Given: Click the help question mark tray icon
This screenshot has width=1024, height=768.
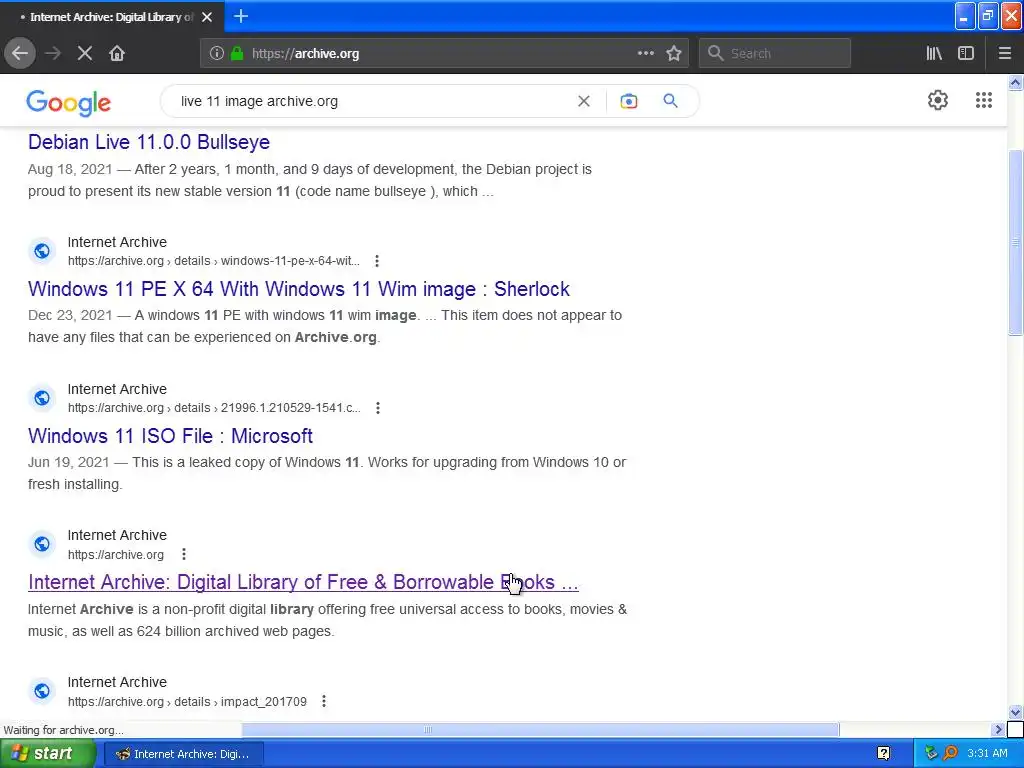Looking at the screenshot, I should [883, 754].
